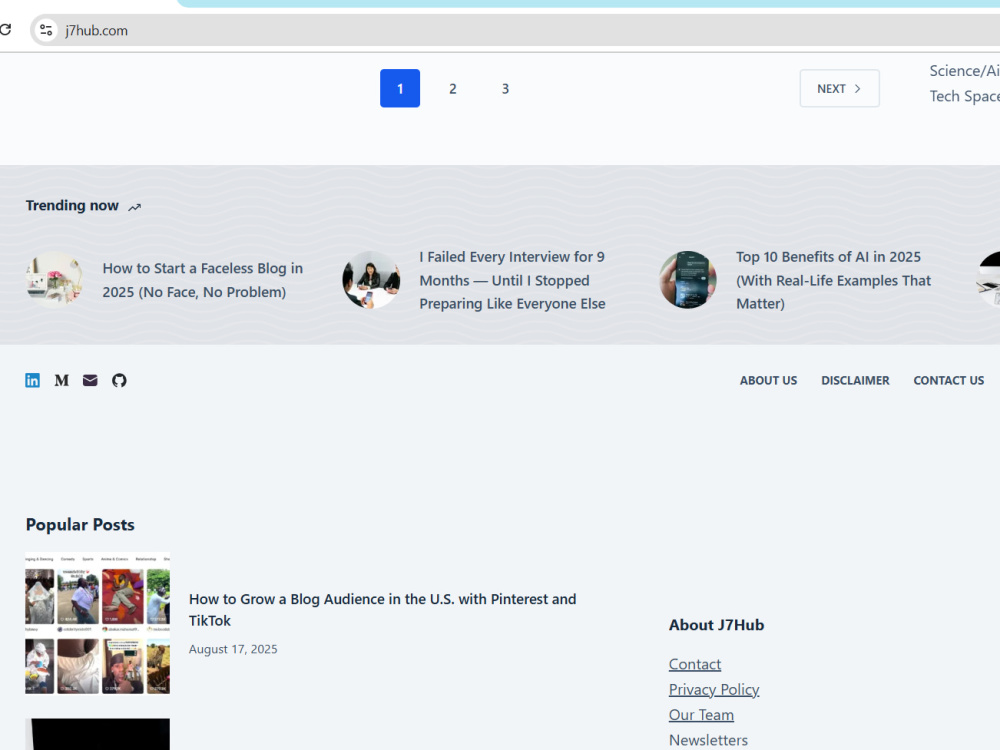Click the August 17, 2025 date
Image resolution: width=1000 pixels, height=750 pixels.
[233, 649]
